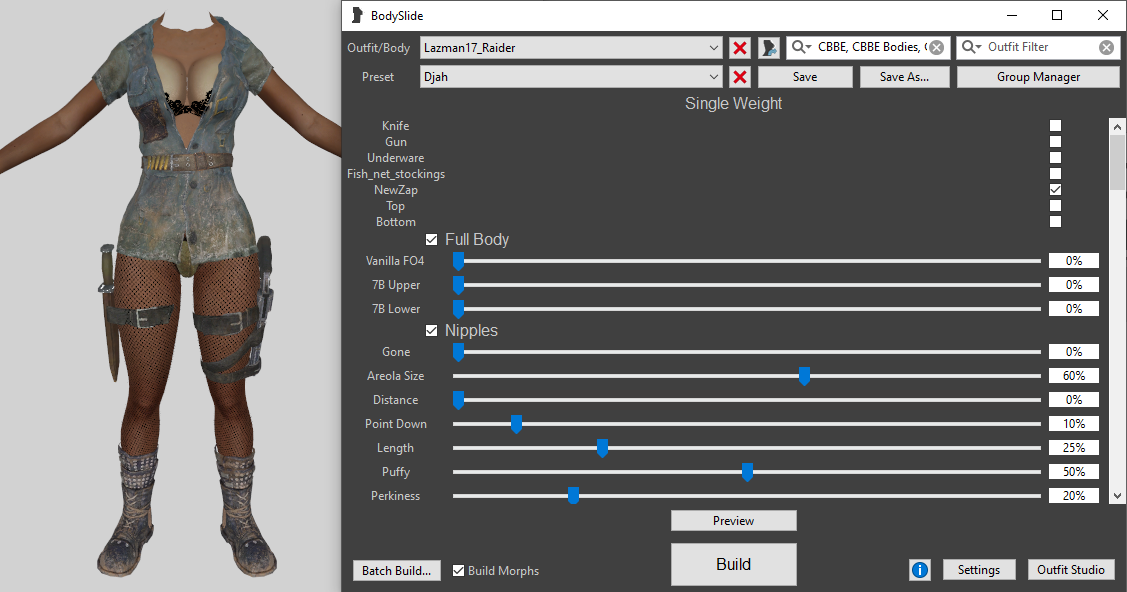The image size is (1127, 592).
Task: Click the Vanilla FO4 percentage field
Action: point(1074,261)
